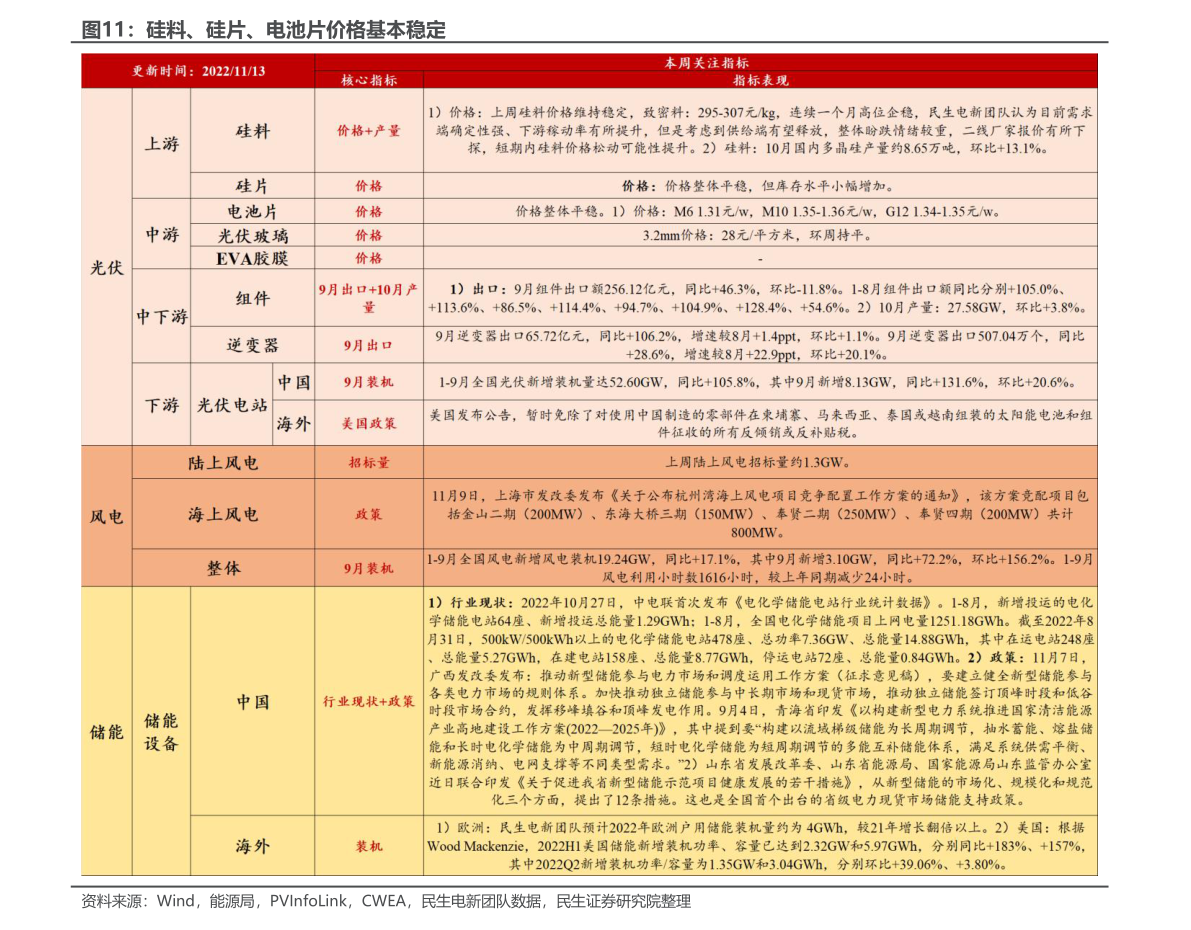
Task: Click the "价格" indicator in the 电池片 row
Action: tap(368, 211)
